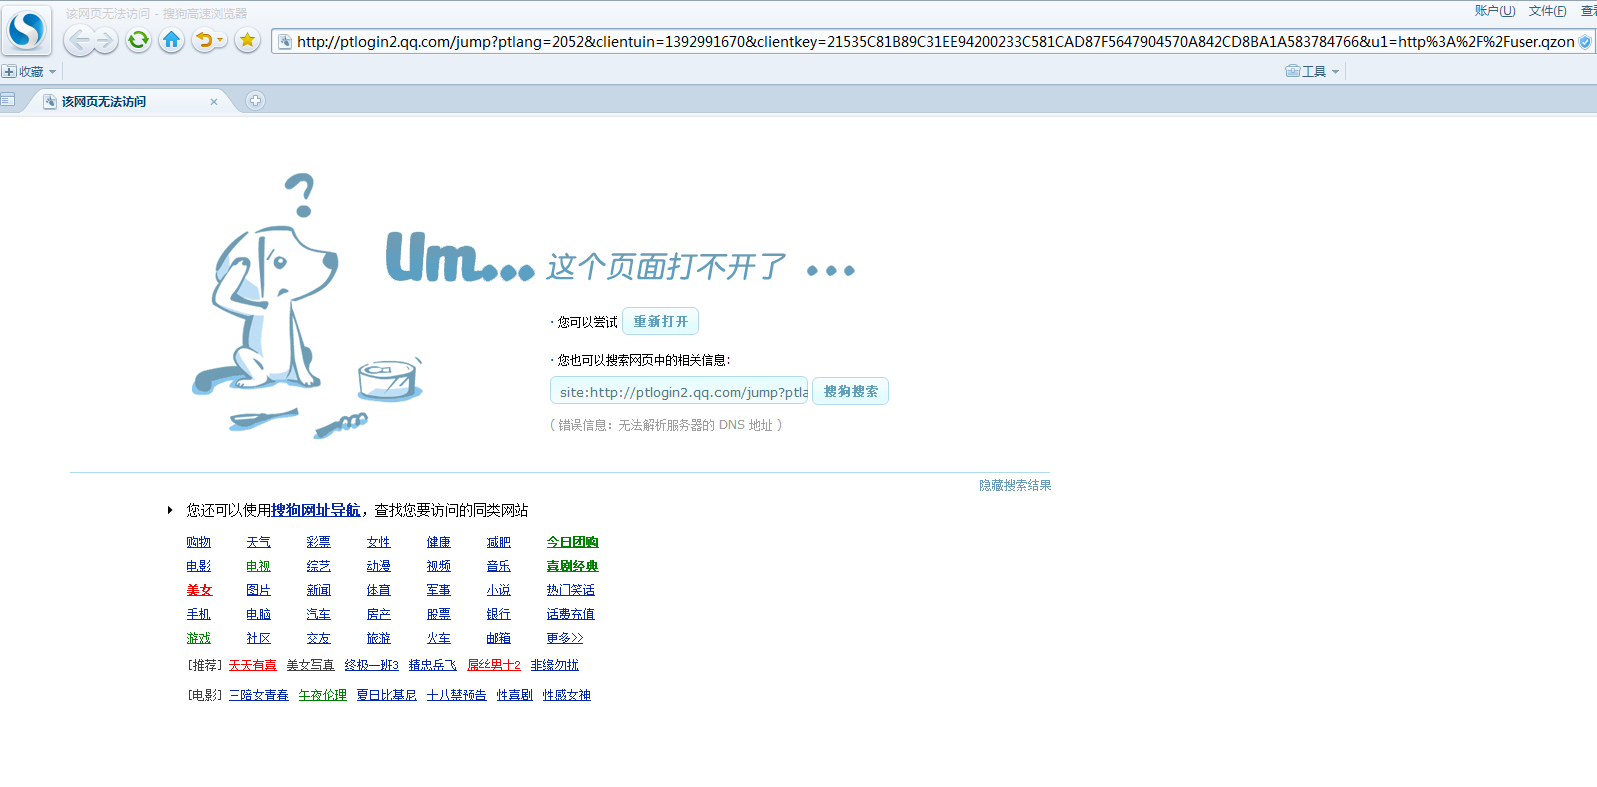
Task: Open the 邮箱 link
Action: (498, 638)
